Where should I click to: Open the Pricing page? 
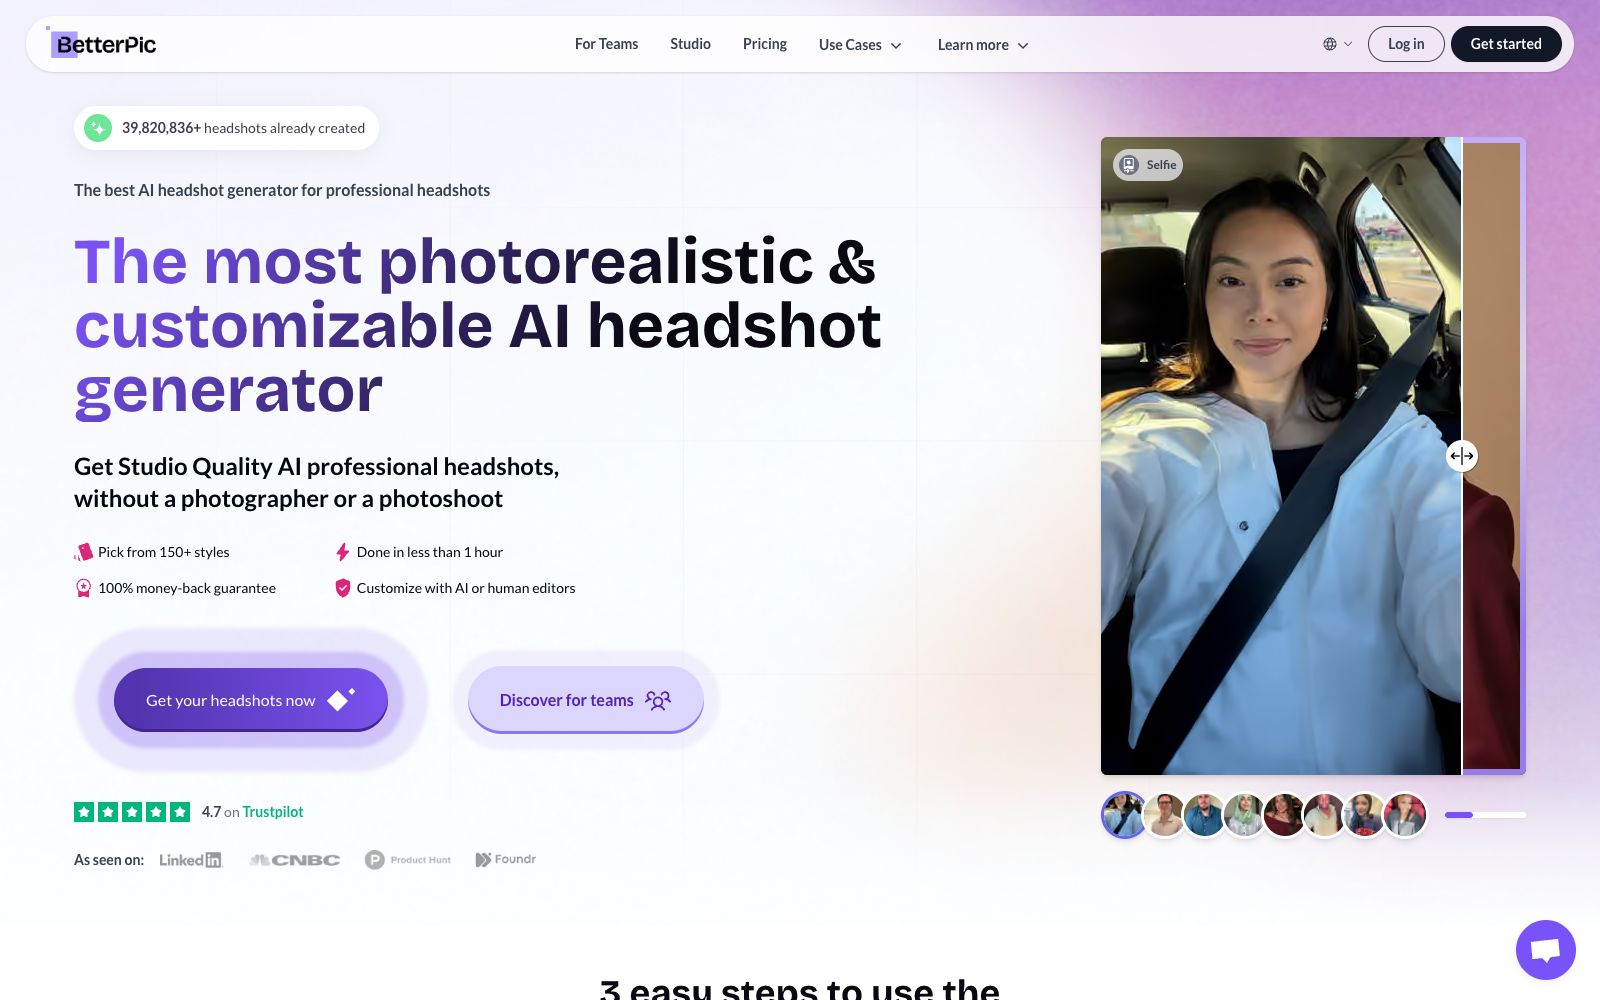click(x=765, y=44)
